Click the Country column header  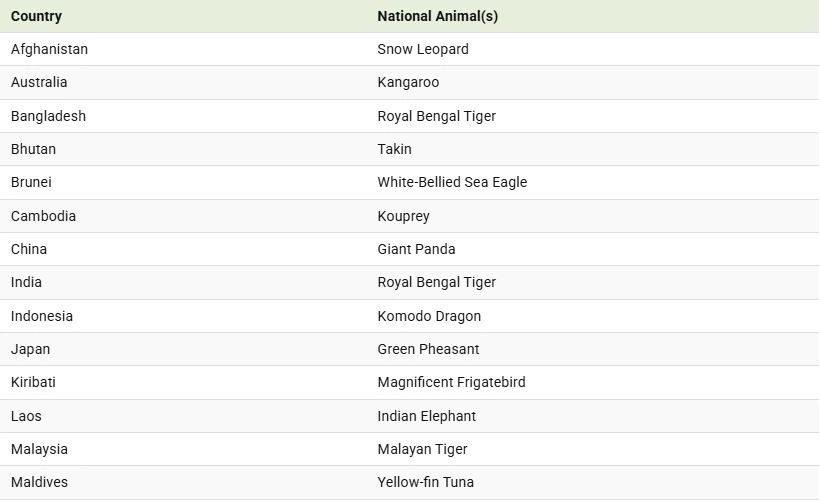tap(36, 16)
